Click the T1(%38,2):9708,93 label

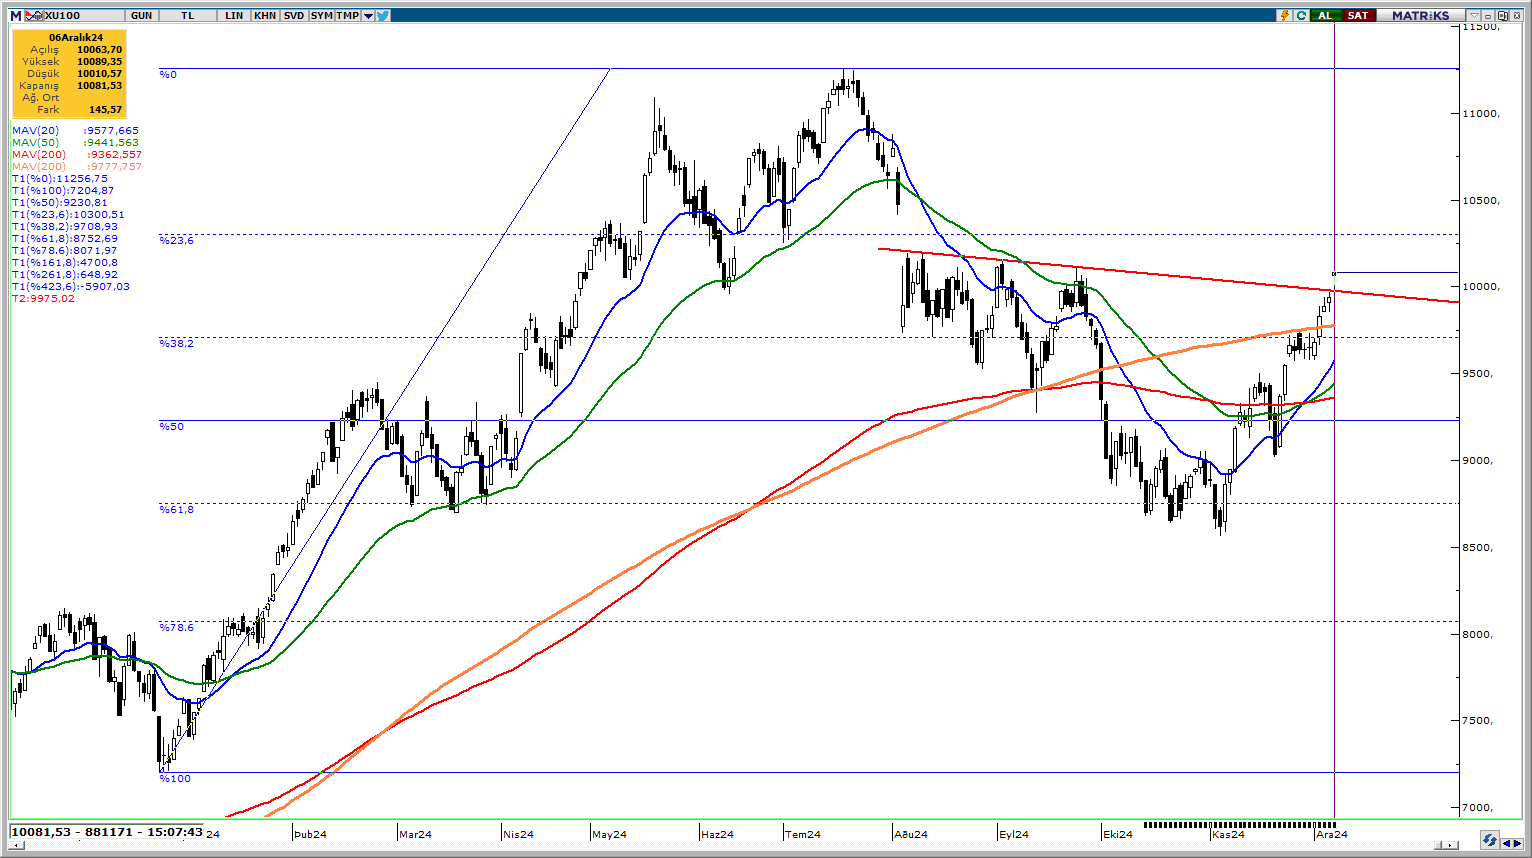(x=65, y=227)
